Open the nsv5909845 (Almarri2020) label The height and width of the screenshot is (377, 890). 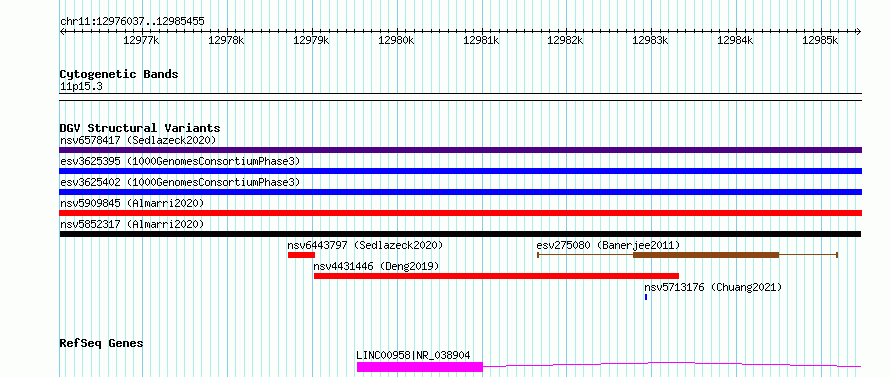pos(132,203)
